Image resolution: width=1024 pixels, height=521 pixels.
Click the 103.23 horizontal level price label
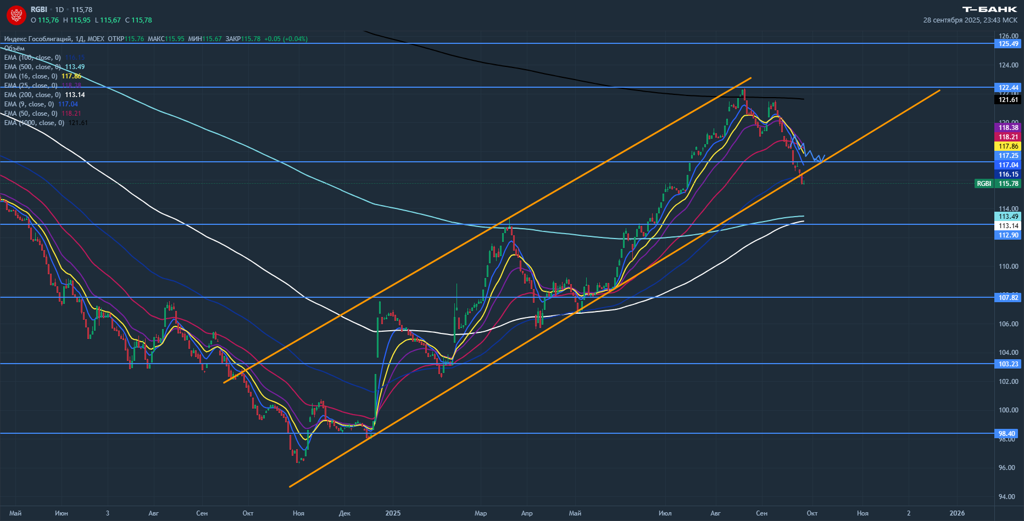[x=1007, y=364]
